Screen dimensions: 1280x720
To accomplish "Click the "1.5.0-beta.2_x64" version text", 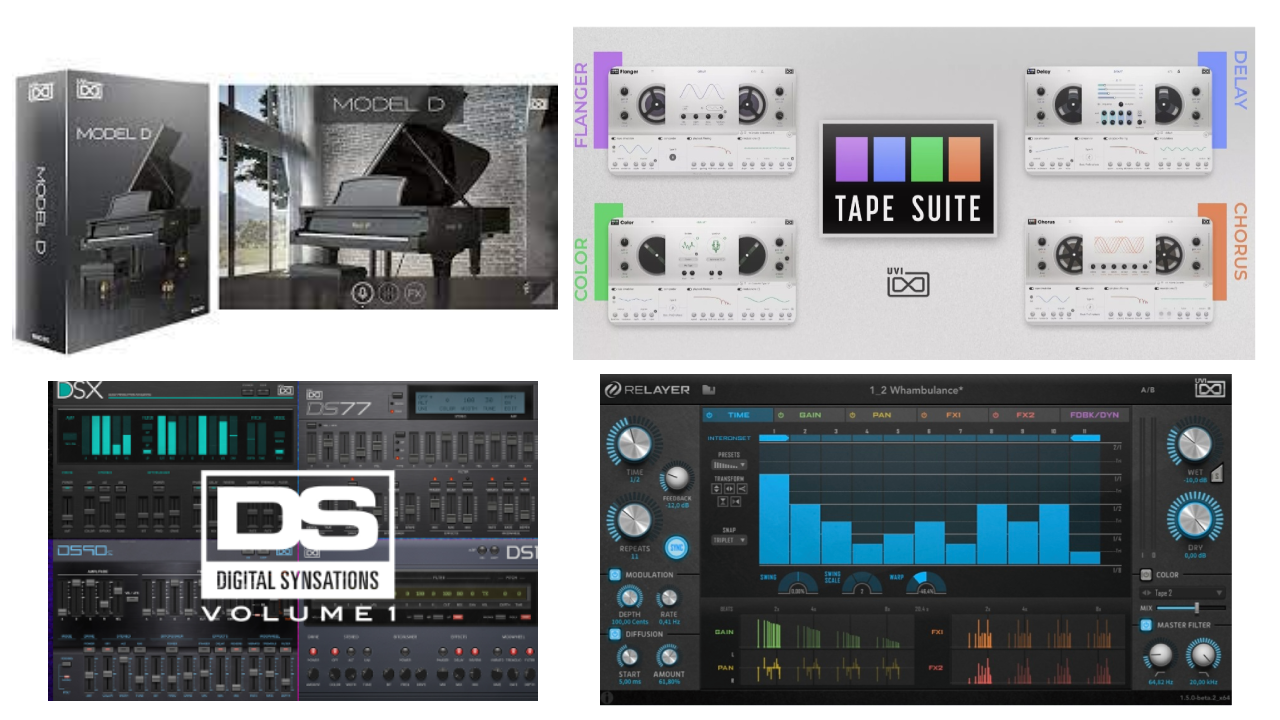I will [x=1204, y=697].
